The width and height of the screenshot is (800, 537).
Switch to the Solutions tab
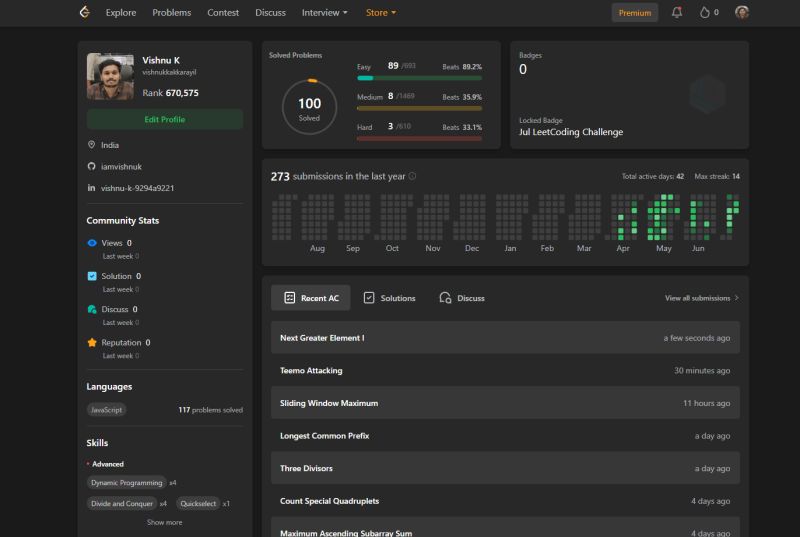[389, 298]
